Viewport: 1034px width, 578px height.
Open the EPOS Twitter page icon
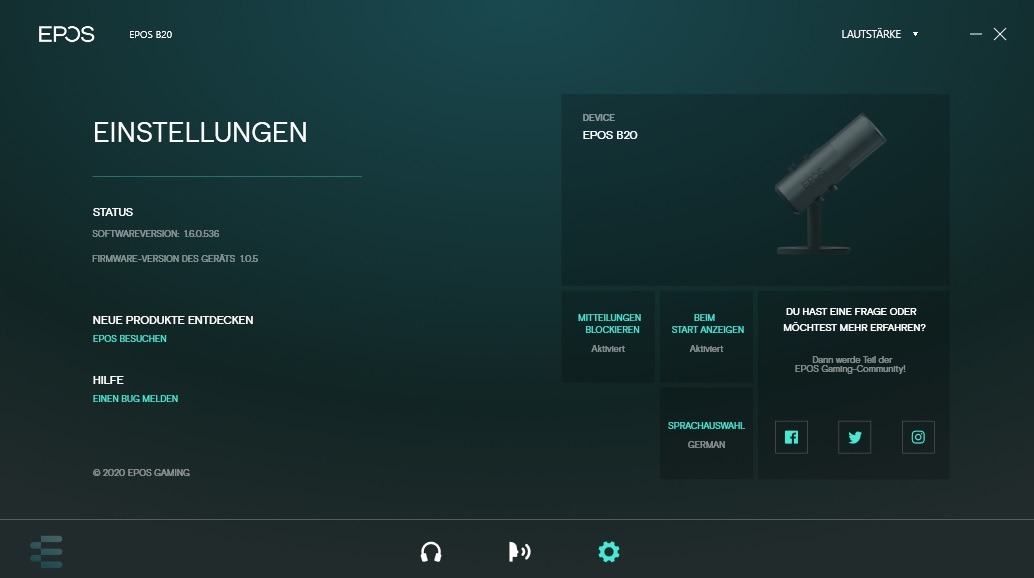click(x=855, y=437)
